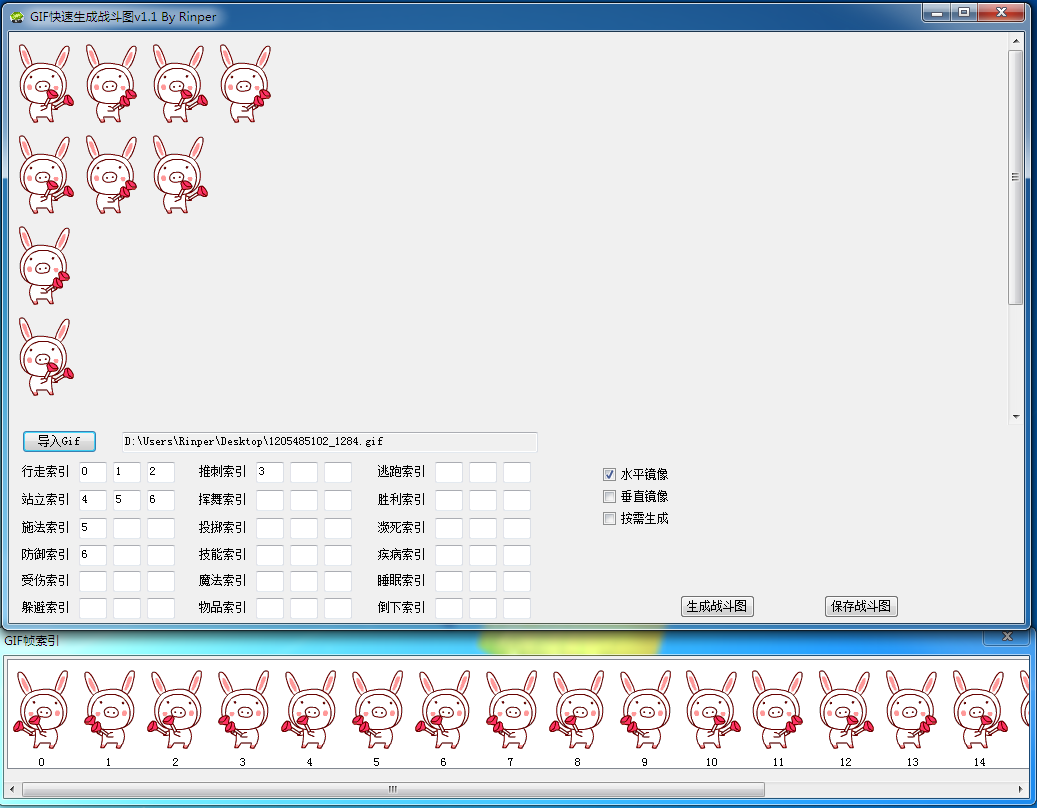The image size is (1037, 808).
Task: Click the app icon in the title bar
Action: coord(17,17)
